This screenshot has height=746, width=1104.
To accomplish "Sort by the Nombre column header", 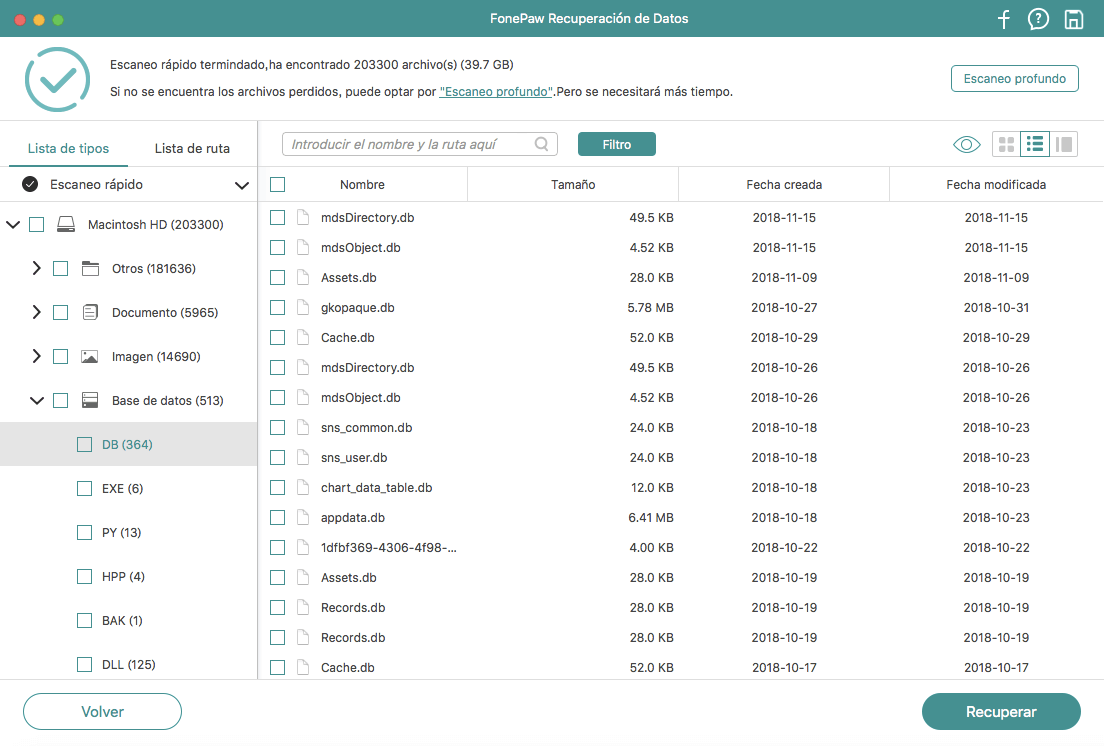I will coord(363,184).
